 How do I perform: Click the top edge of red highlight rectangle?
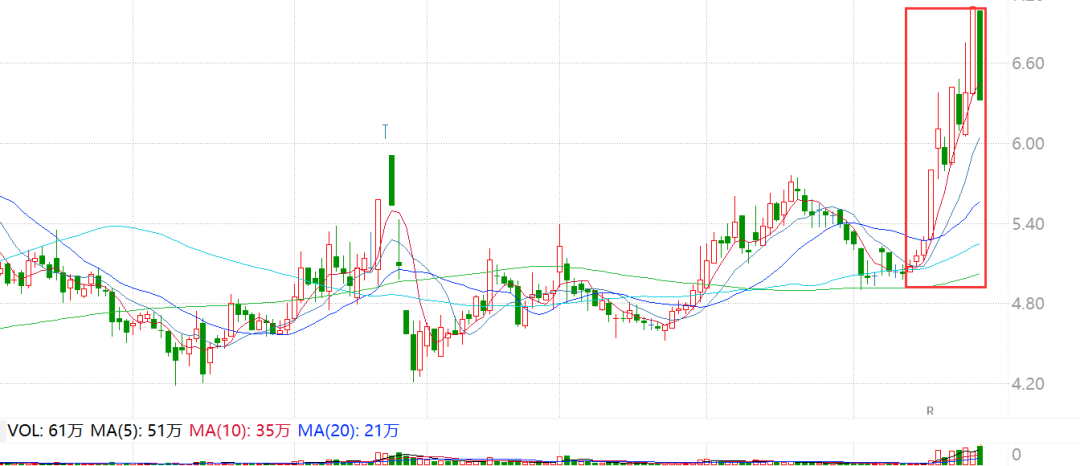pyautogui.click(x=945, y=9)
